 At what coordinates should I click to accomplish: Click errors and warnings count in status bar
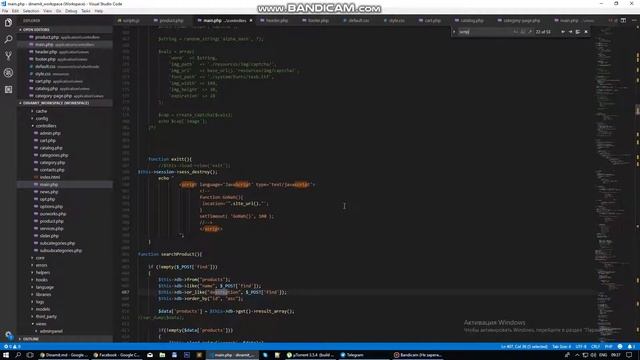(12, 347)
